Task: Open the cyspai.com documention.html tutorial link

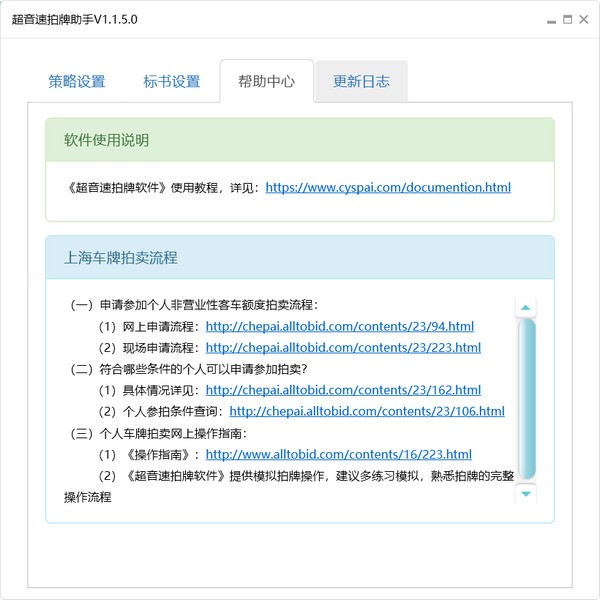Action: pos(388,187)
